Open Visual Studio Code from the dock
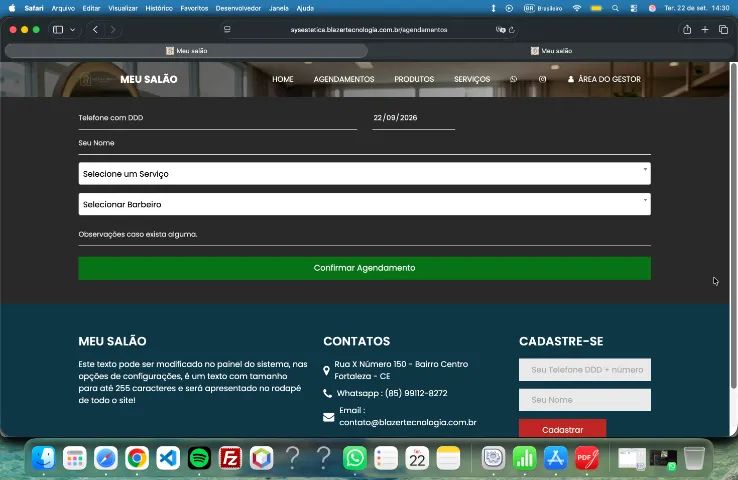This screenshot has width=738, height=480. 168,458
